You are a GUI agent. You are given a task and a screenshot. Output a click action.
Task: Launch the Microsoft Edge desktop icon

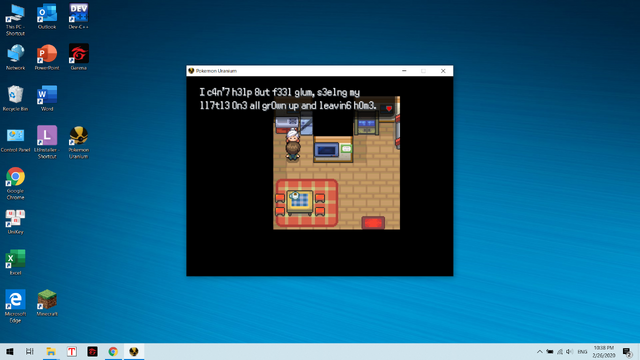tap(15, 306)
